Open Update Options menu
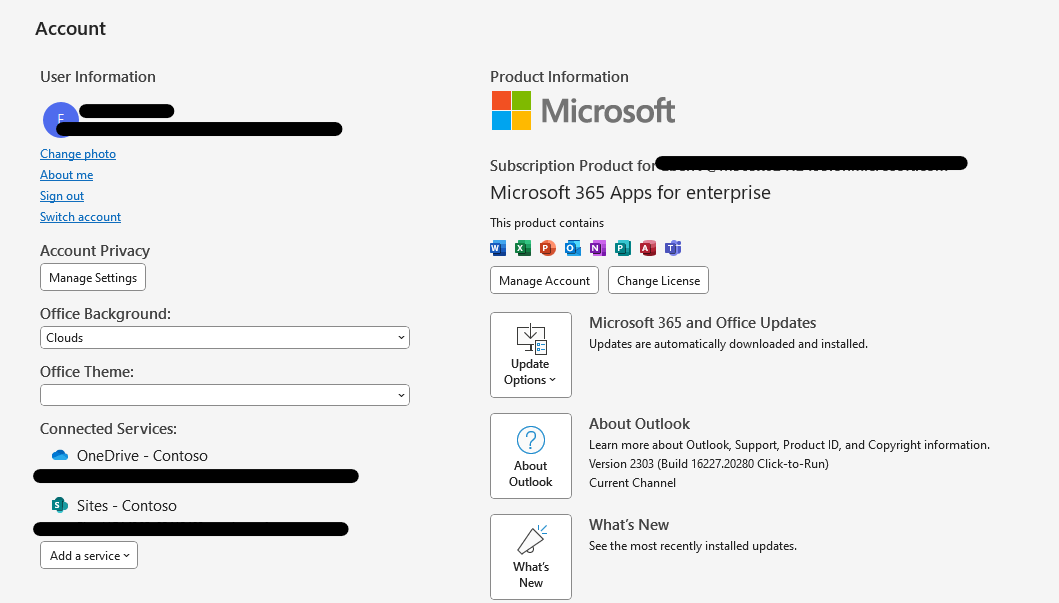1059x603 pixels. [531, 355]
